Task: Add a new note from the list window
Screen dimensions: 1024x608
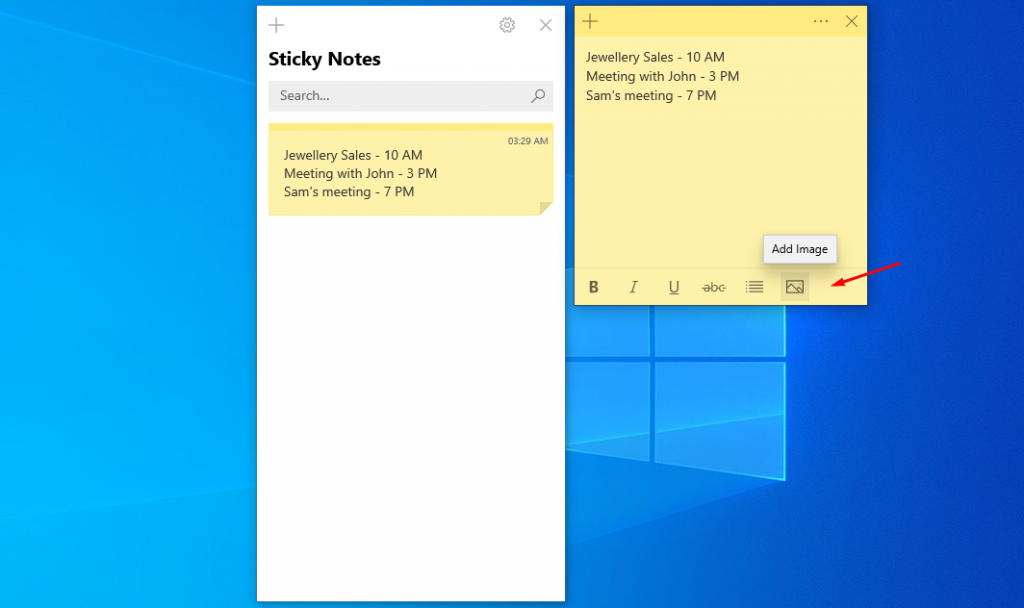Action: (x=276, y=25)
